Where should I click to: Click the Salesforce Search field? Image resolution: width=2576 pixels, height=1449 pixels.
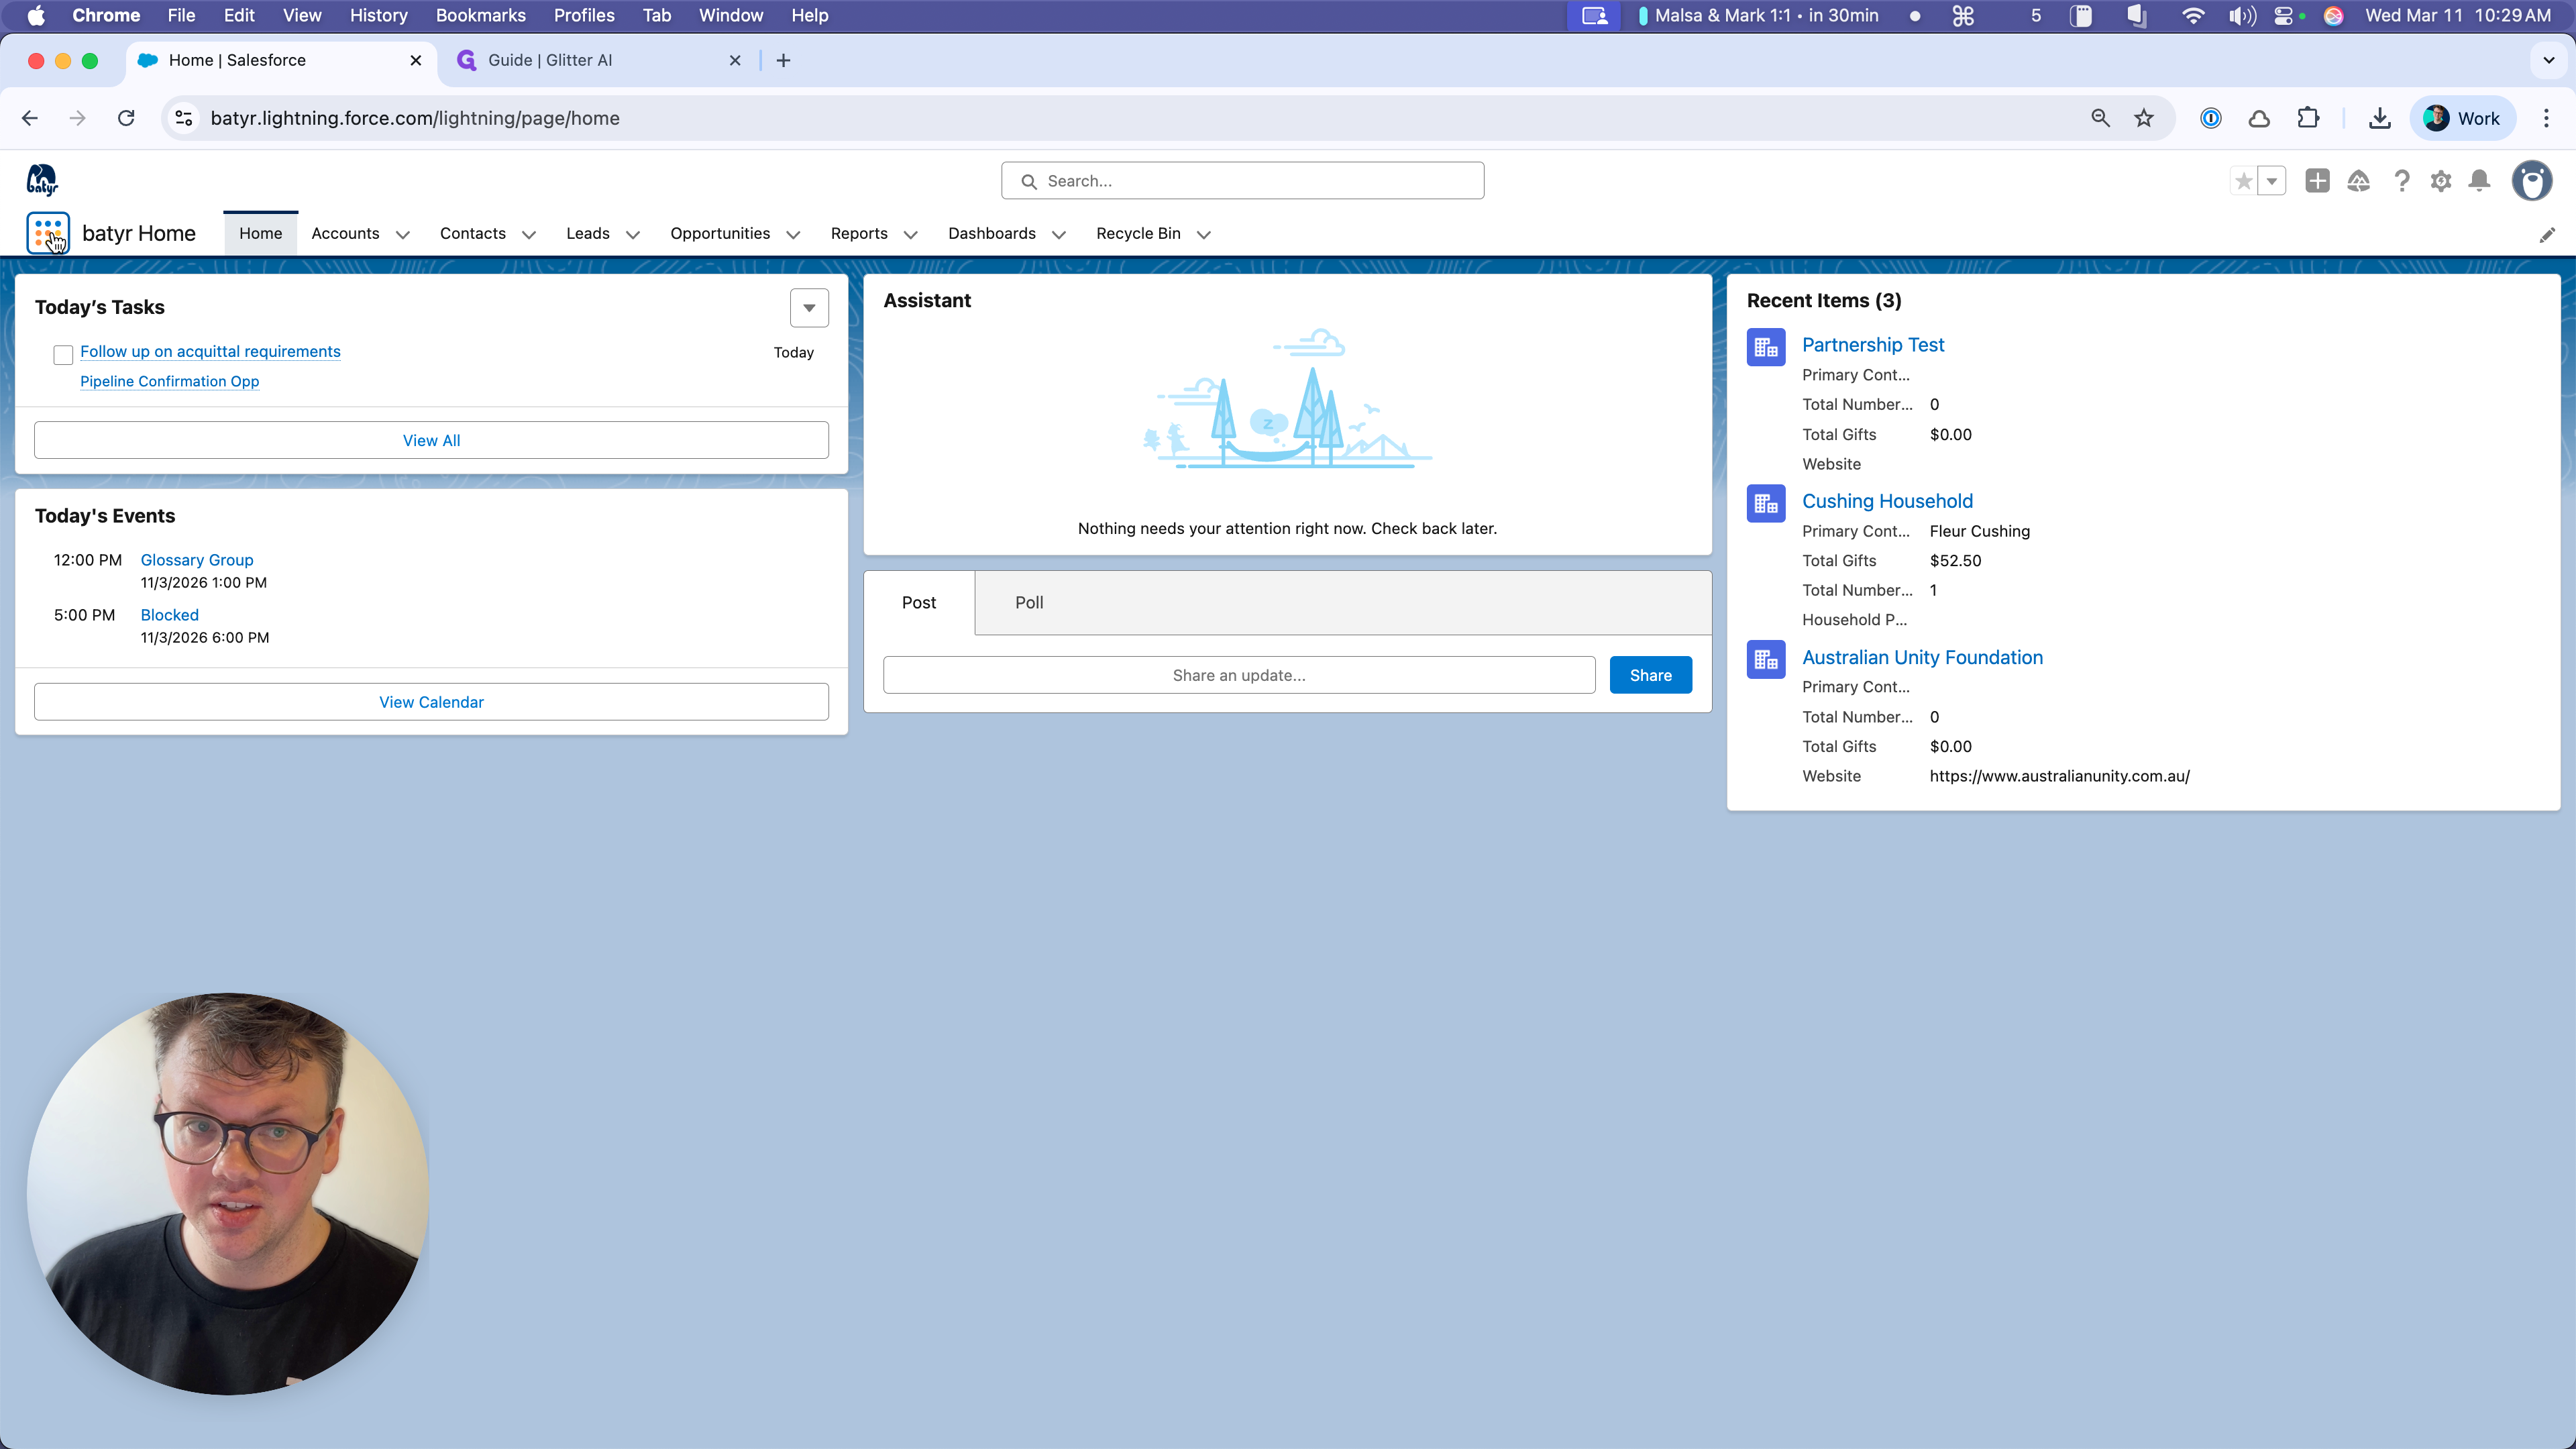[x=1242, y=181]
